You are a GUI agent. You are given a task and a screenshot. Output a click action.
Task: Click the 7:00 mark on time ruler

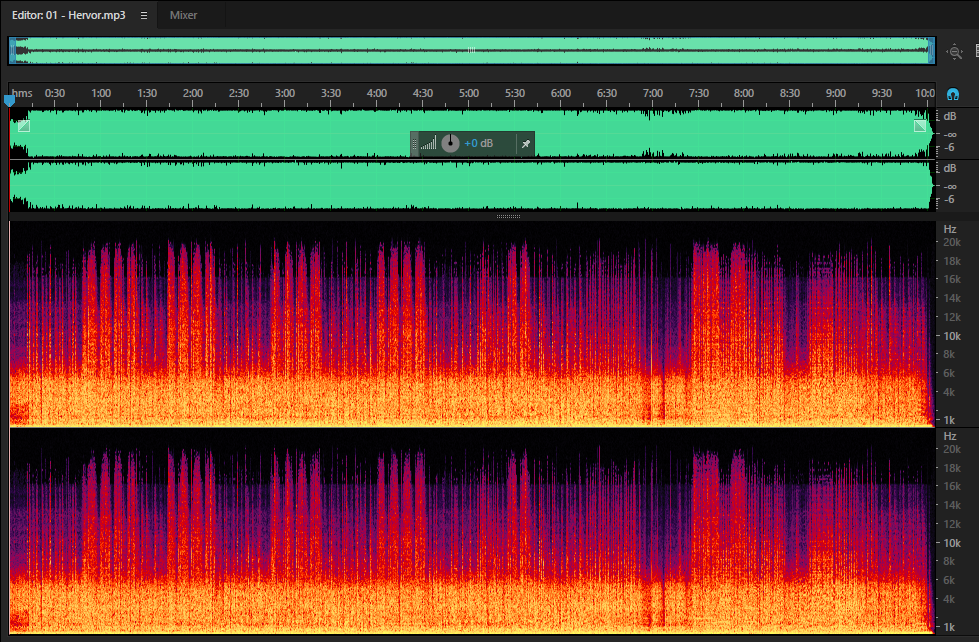click(653, 94)
